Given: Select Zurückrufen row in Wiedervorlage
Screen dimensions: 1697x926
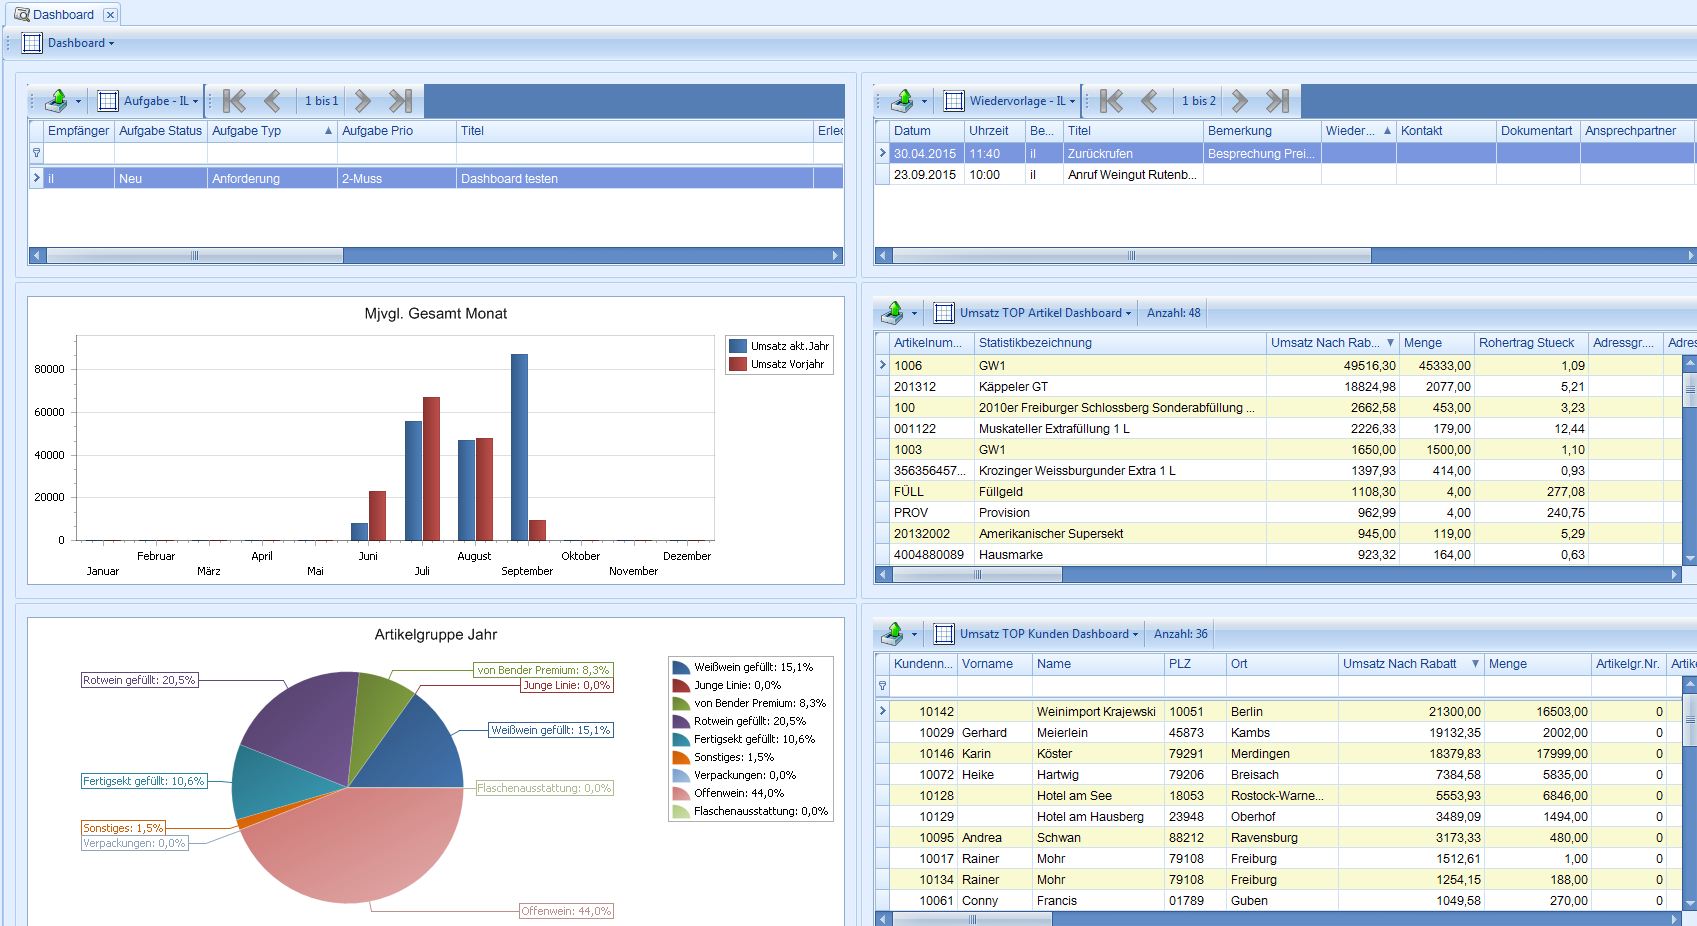Looking at the screenshot, I should (x=1285, y=153).
